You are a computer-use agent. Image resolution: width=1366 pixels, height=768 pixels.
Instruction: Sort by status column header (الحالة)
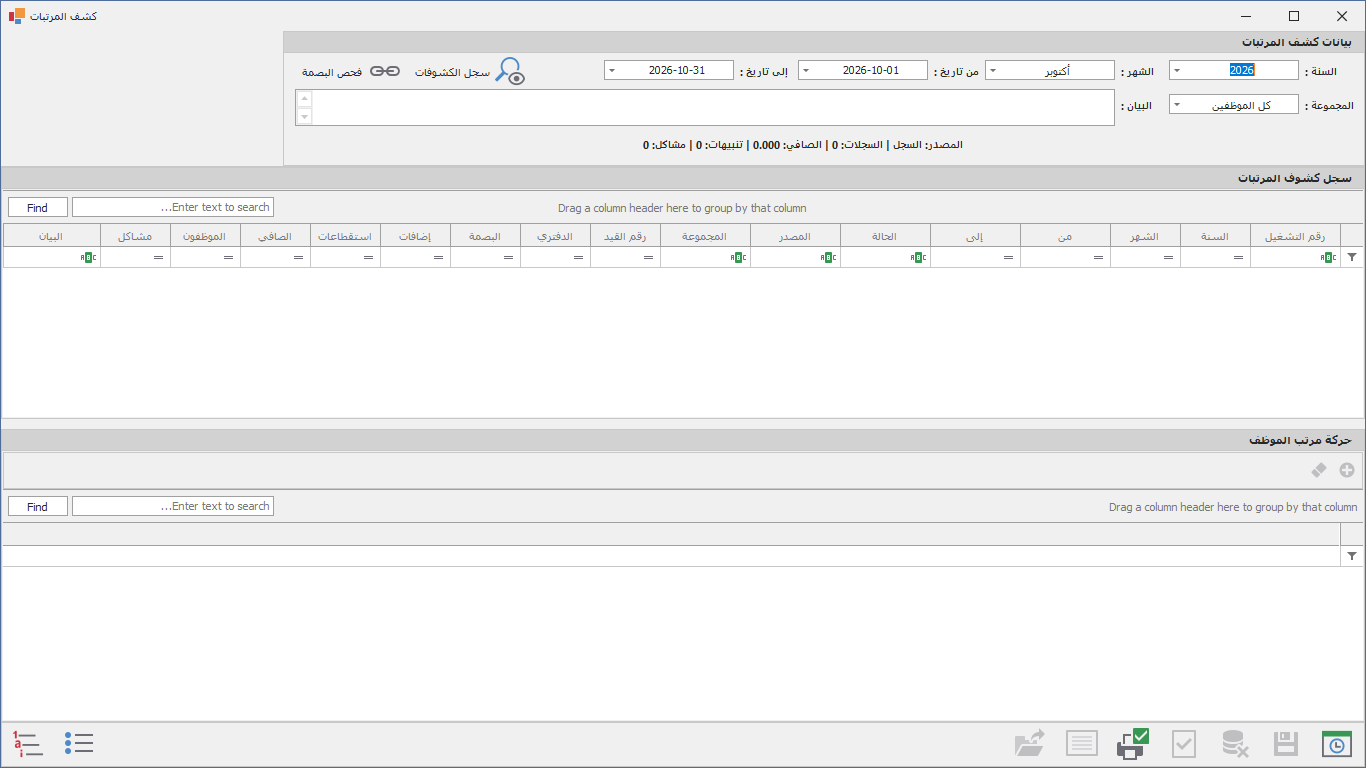point(885,236)
